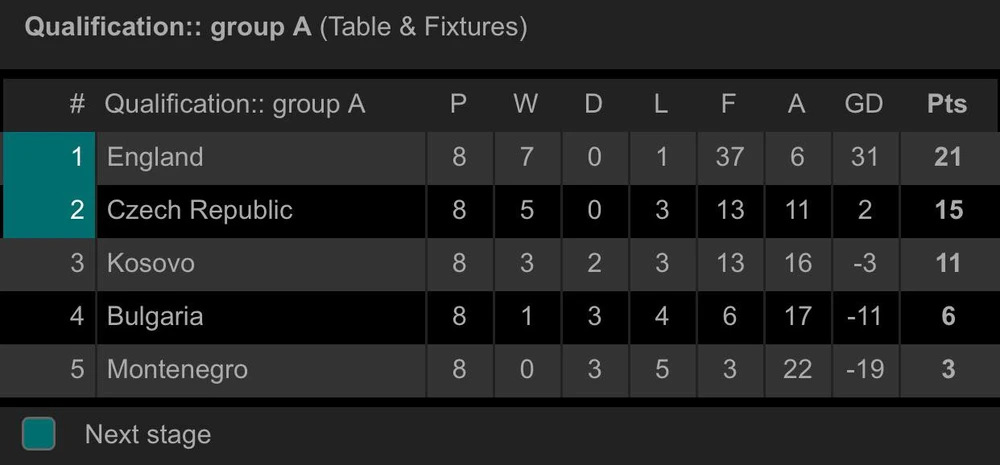Click the W wins column header
The image size is (1000, 465).
click(526, 104)
